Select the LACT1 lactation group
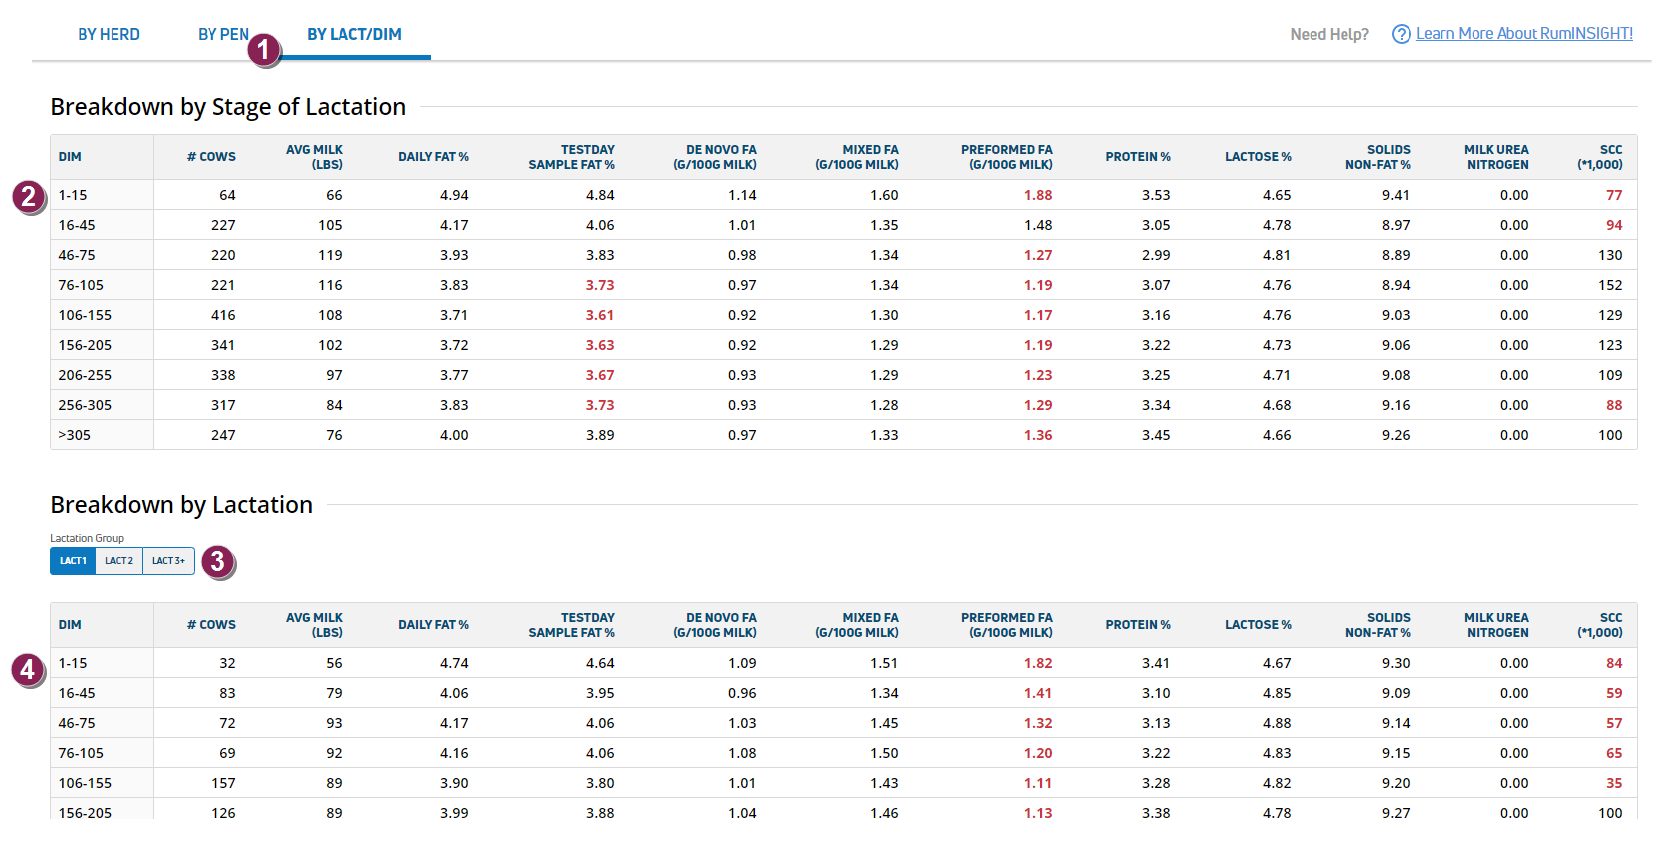The height and width of the screenshot is (844, 1653). pyautogui.click(x=73, y=561)
